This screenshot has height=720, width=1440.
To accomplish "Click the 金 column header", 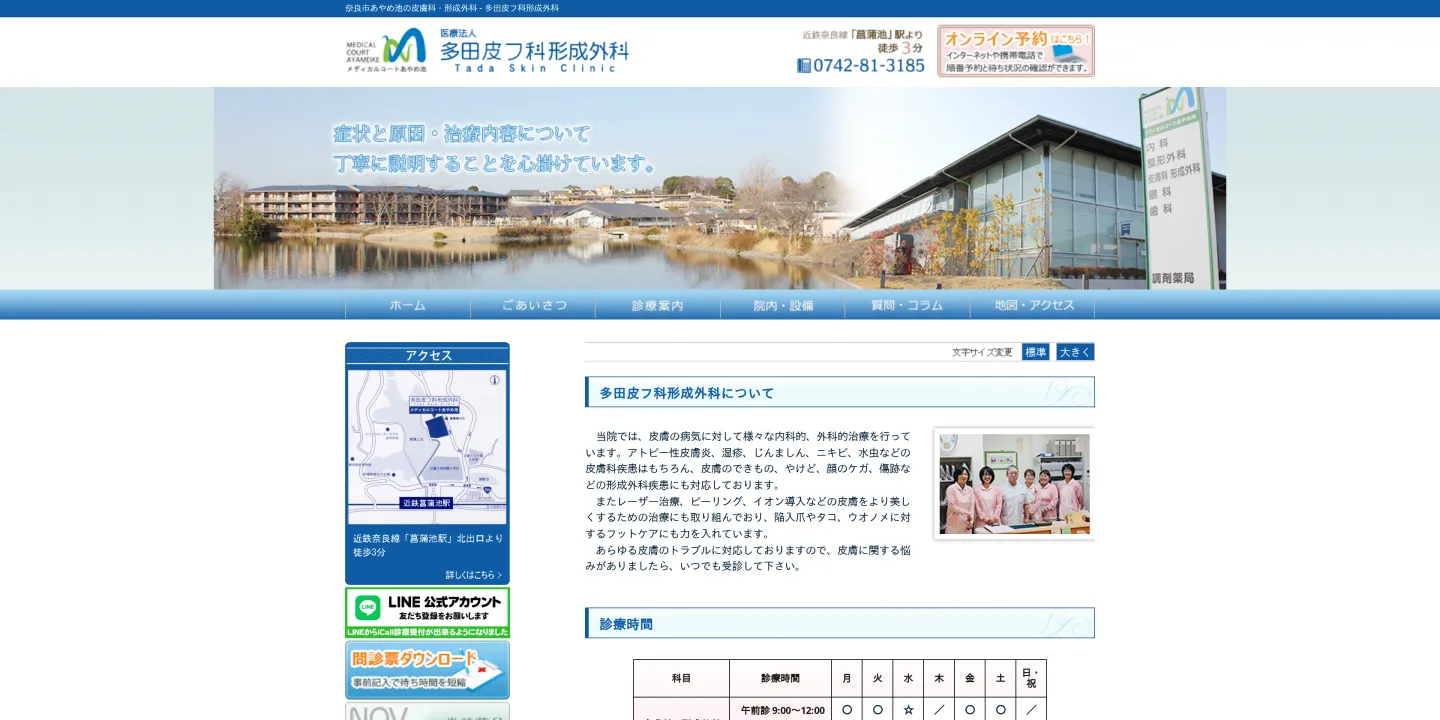I will (x=970, y=678).
